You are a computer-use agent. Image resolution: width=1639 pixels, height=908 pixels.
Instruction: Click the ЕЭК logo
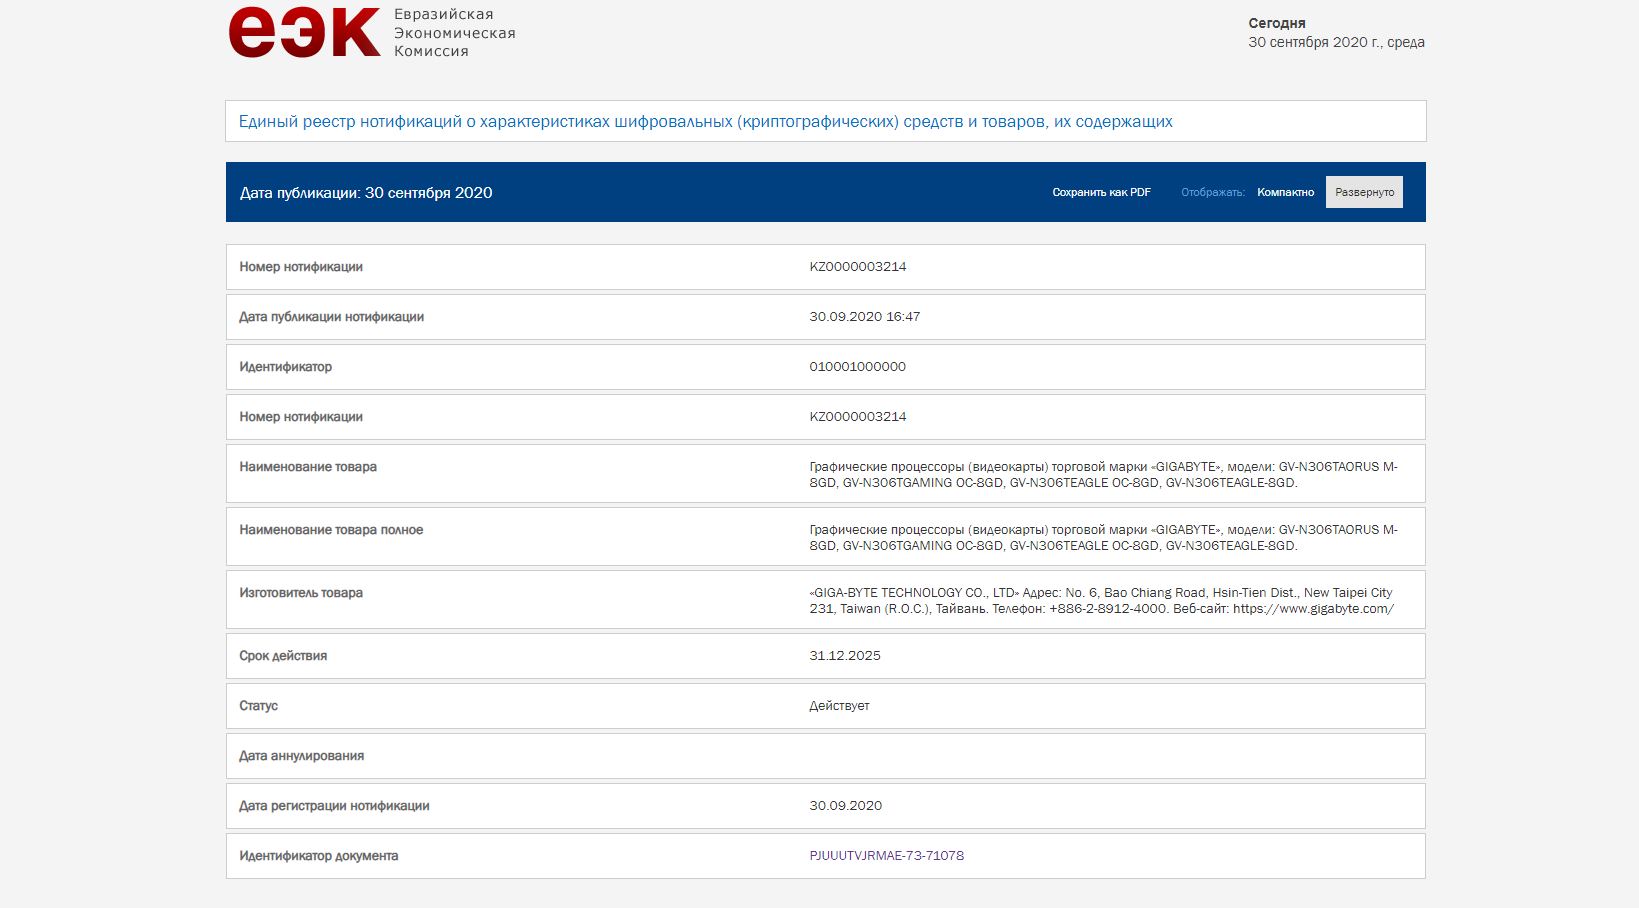[304, 32]
